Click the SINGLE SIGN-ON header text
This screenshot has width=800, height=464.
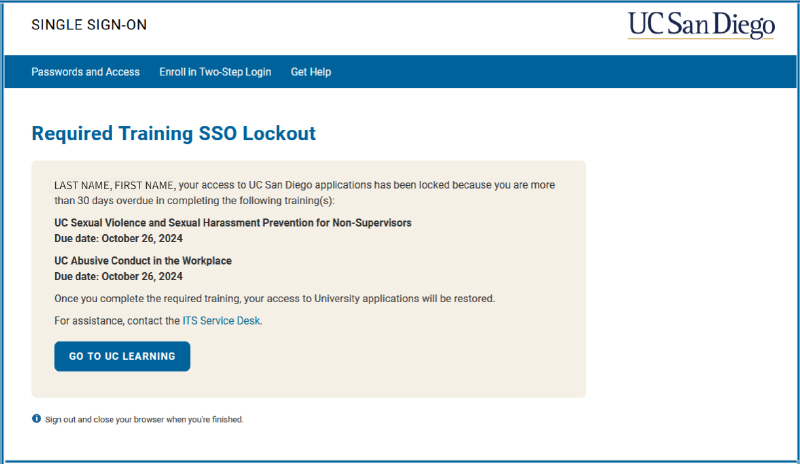click(89, 25)
